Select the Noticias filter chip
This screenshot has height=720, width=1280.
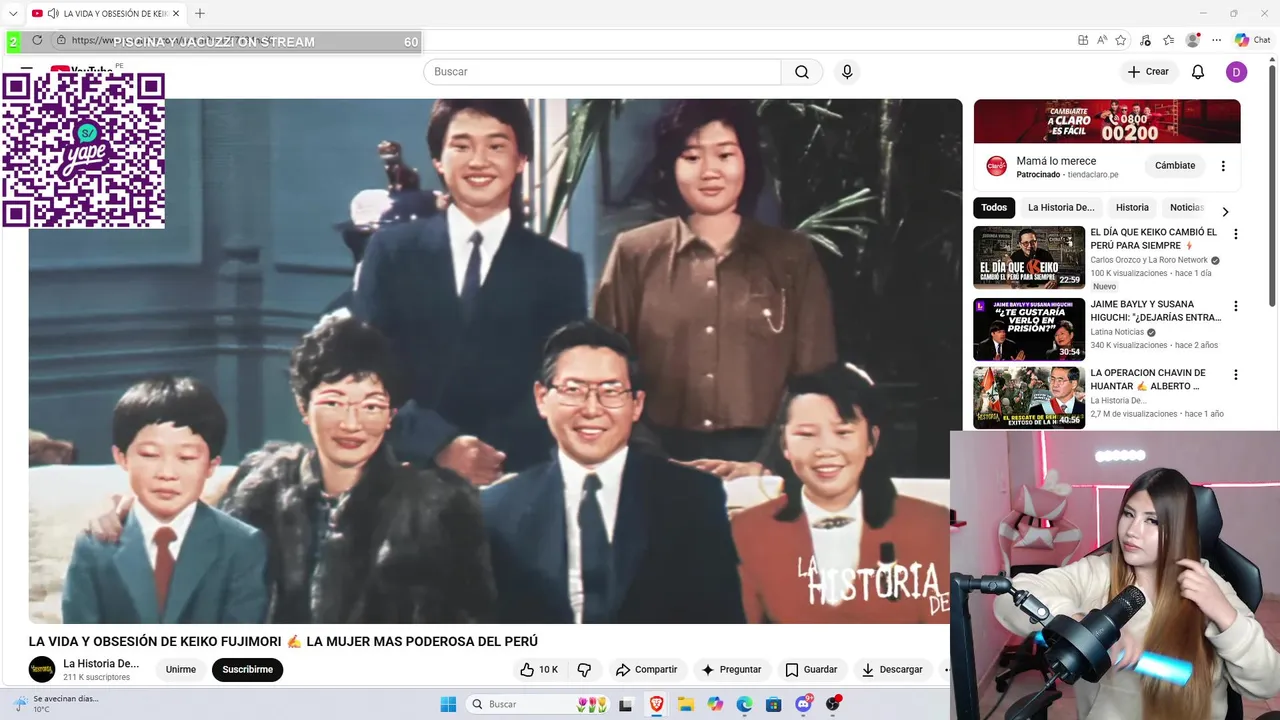pyautogui.click(x=1186, y=208)
